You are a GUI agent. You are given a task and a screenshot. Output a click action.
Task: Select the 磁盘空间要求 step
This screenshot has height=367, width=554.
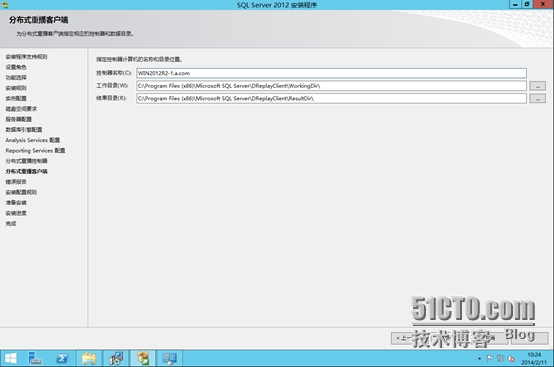(x=21, y=109)
